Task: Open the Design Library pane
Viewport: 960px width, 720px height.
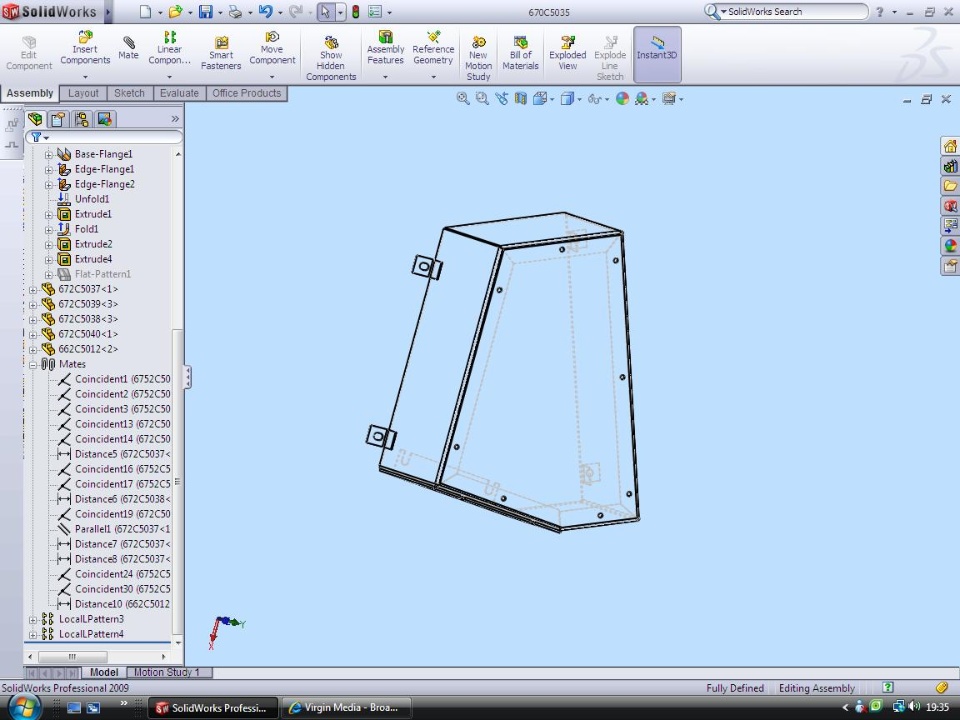Action: [x=950, y=166]
